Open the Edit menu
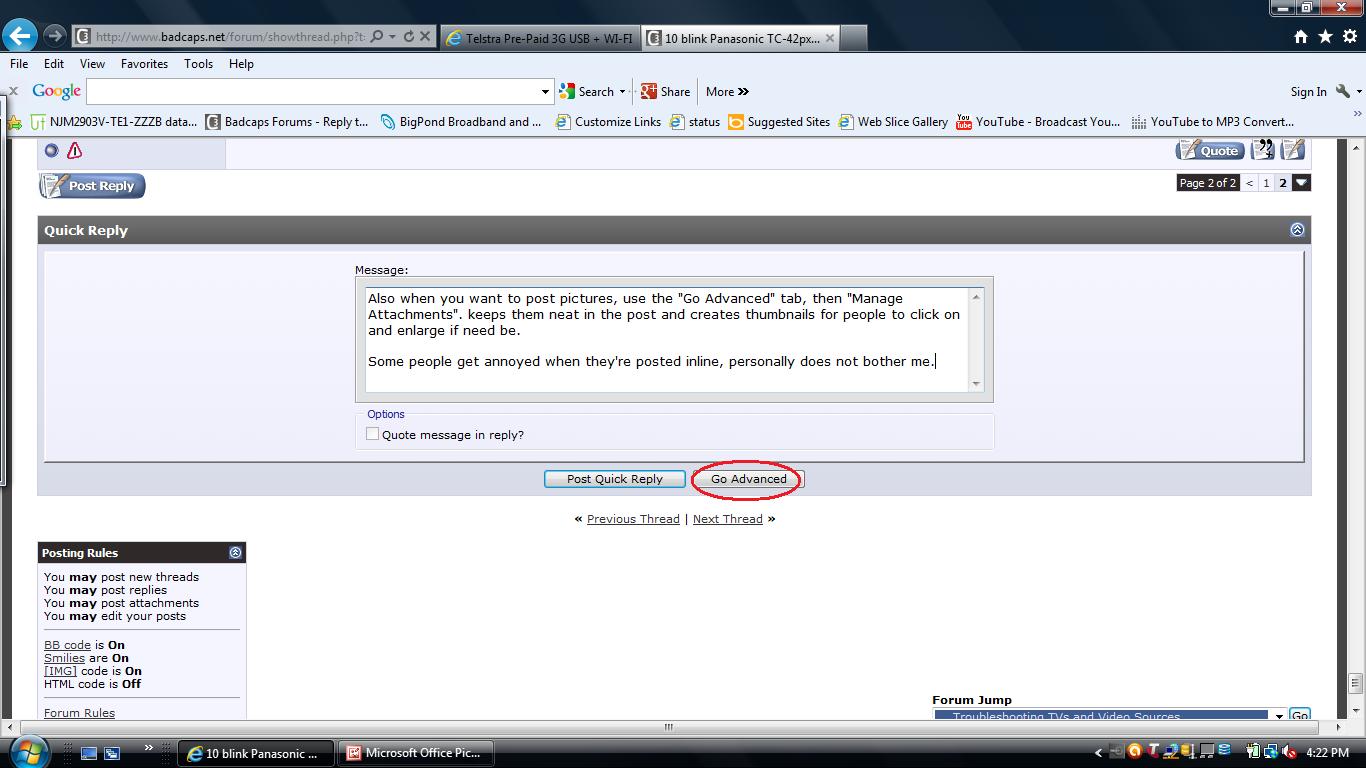The width and height of the screenshot is (1366, 768). (54, 63)
